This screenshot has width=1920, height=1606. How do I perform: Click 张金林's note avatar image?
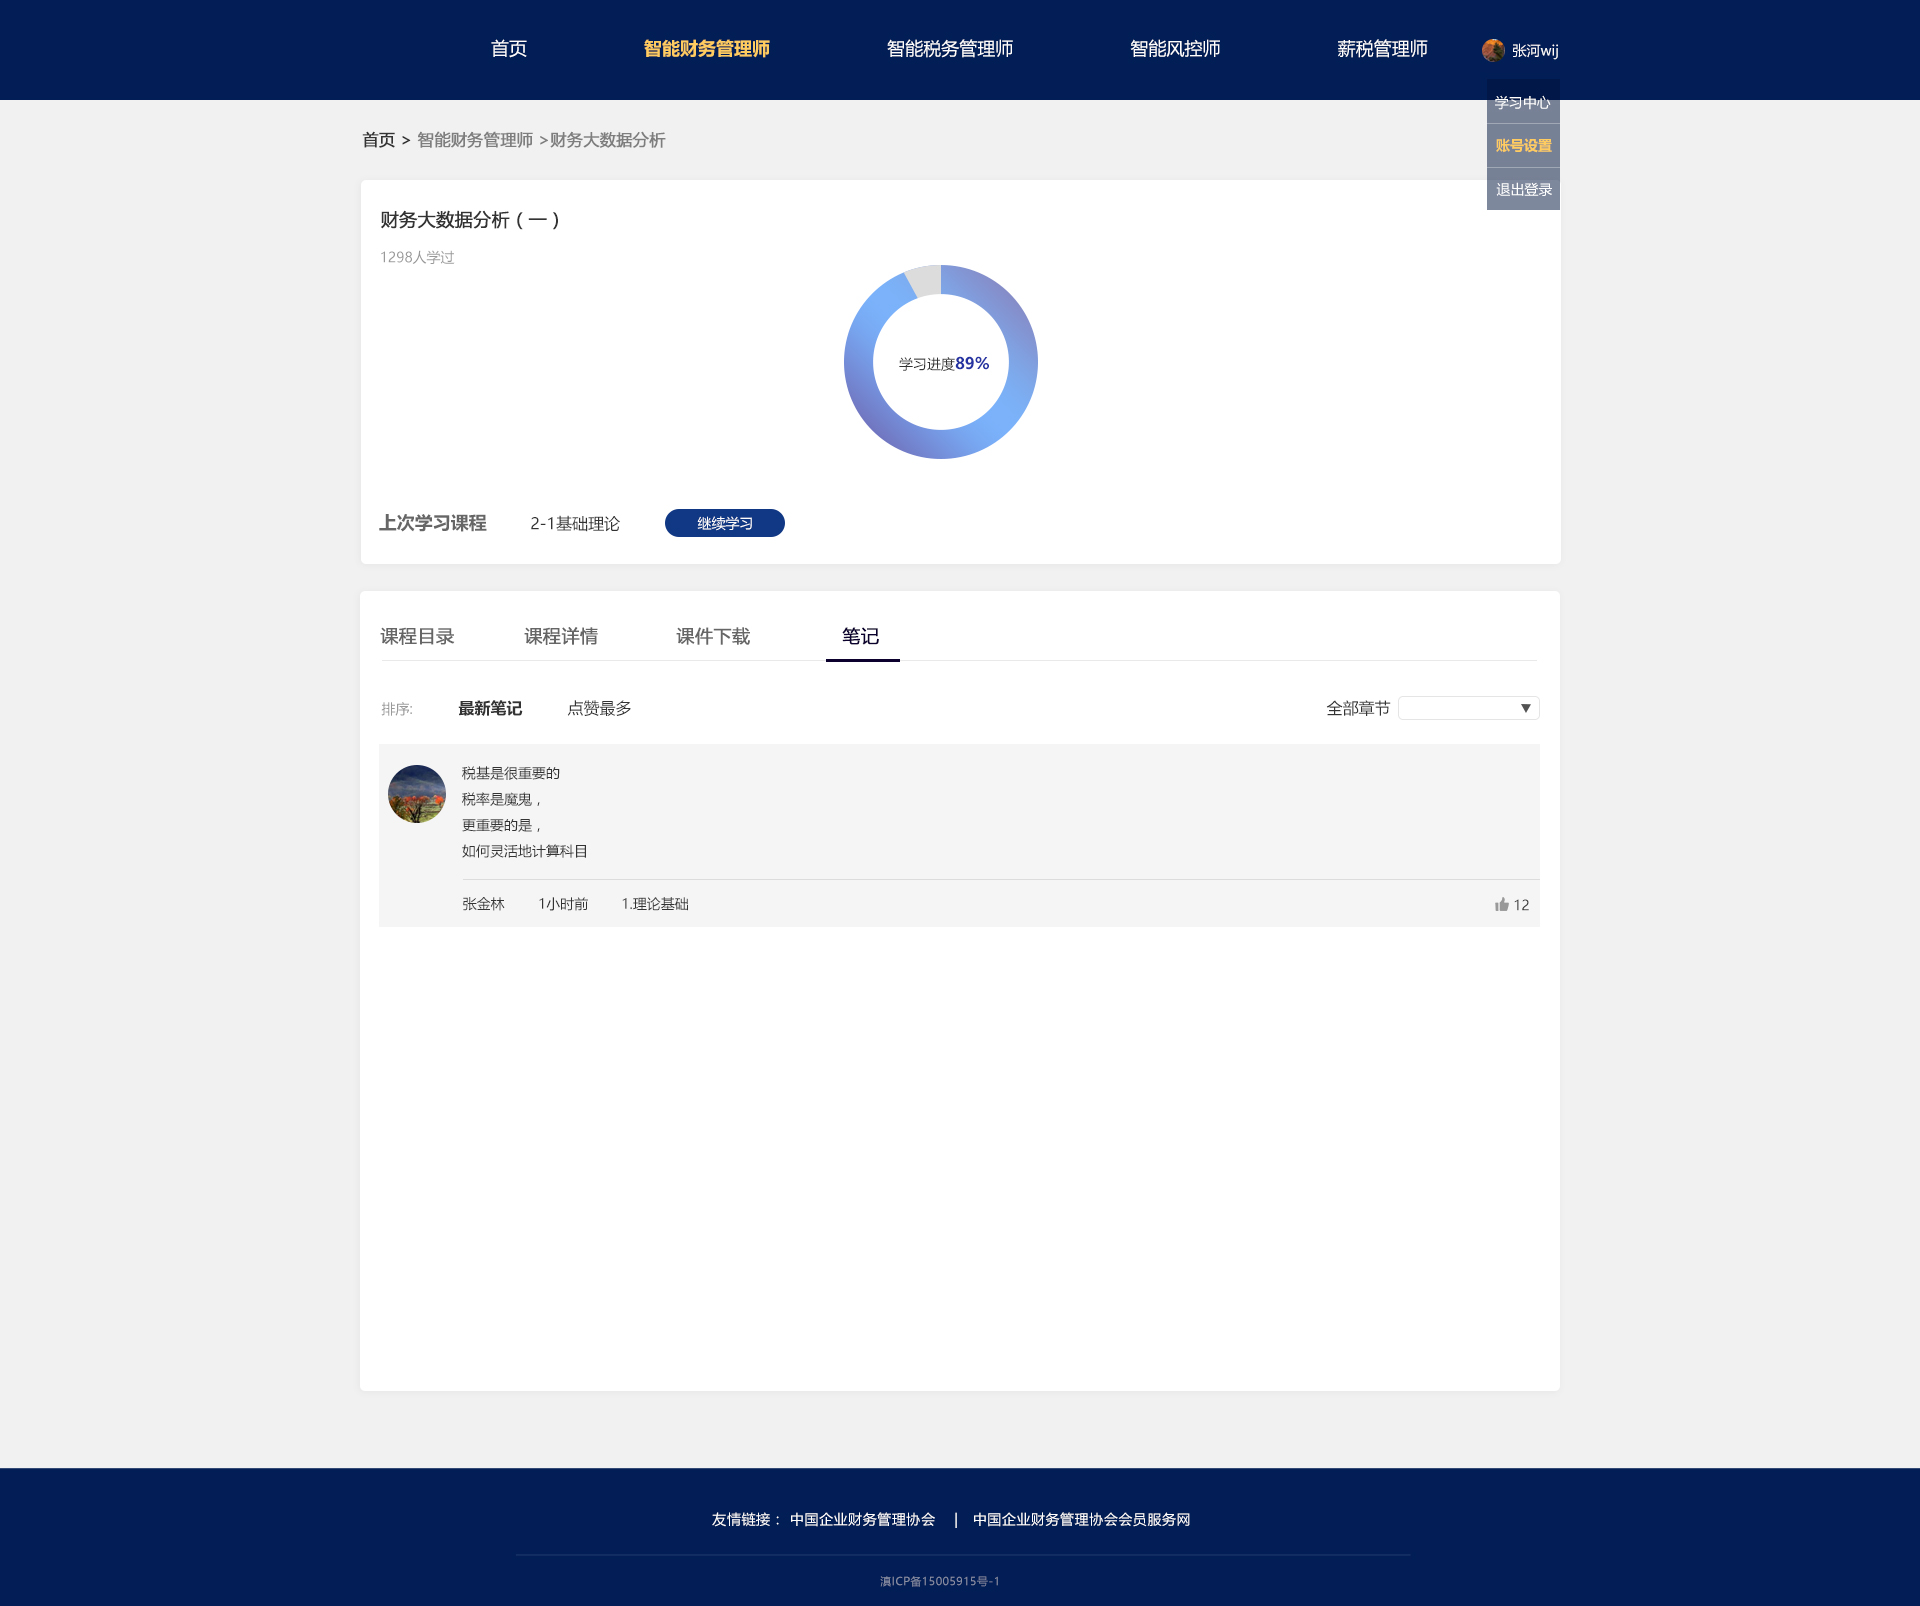click(x=417, y=794)
